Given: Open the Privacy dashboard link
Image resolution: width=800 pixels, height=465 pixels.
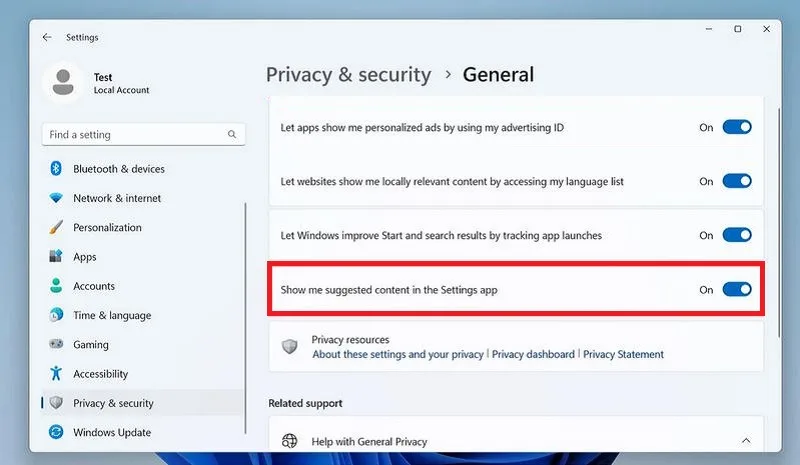Looking at the screenshot, I should (533, 354).
